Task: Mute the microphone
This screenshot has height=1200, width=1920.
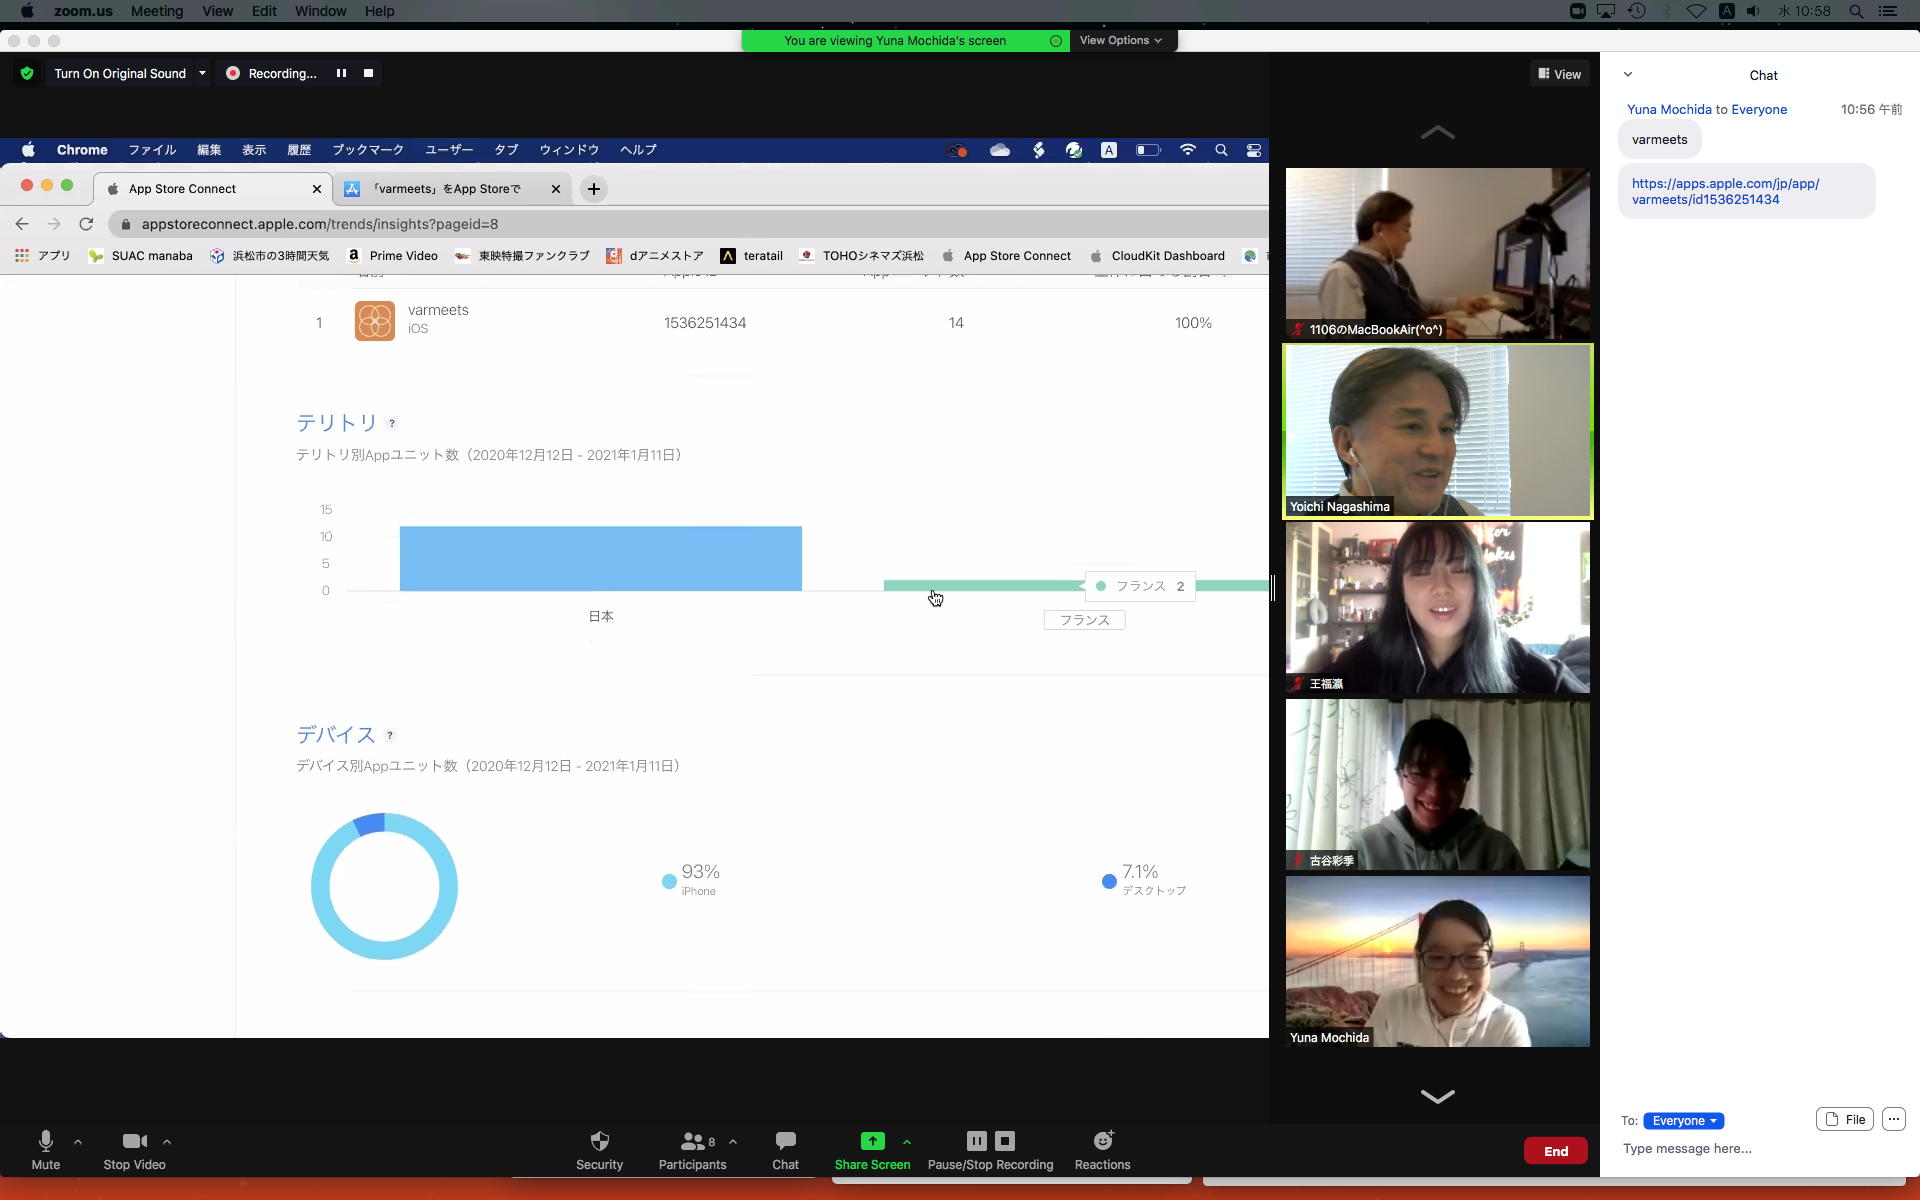Action: click(x=45, y=1141)
